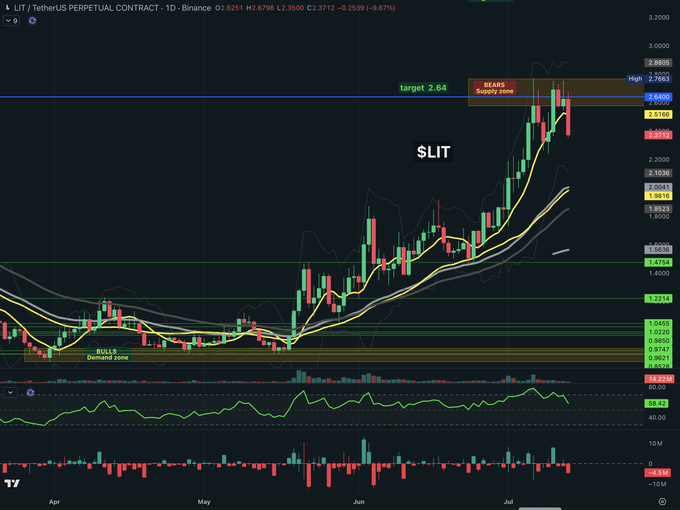Click the red −4.5 M value label
Screen dimensions: 680x510
[657, 473]
